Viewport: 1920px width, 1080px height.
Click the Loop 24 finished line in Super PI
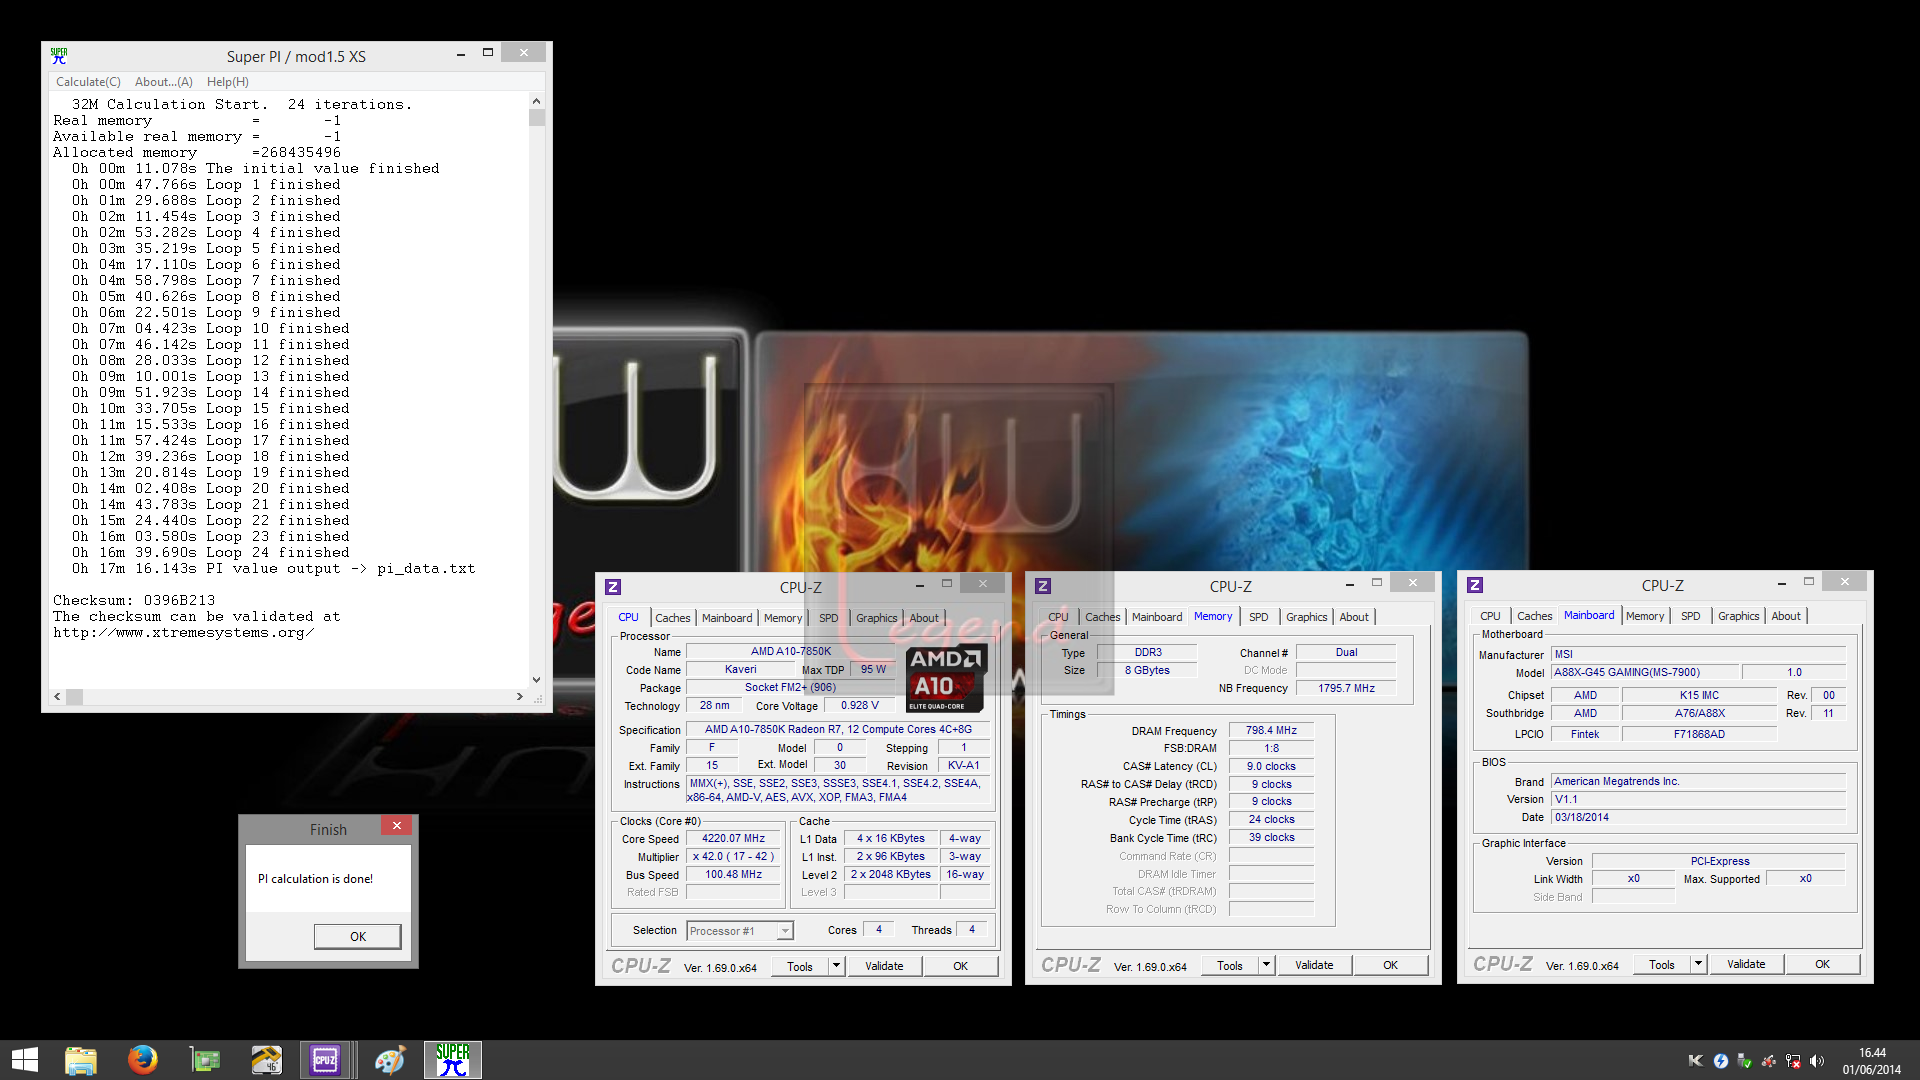[211, 553]
